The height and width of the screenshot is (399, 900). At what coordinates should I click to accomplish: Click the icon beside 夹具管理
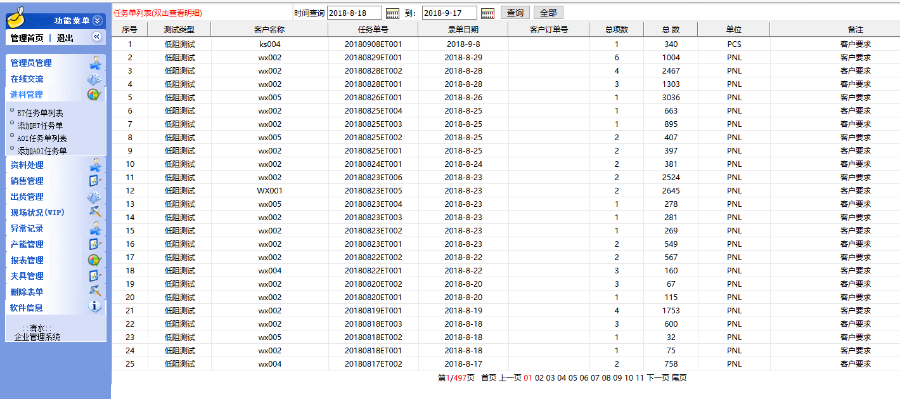(x=95, y=276)
